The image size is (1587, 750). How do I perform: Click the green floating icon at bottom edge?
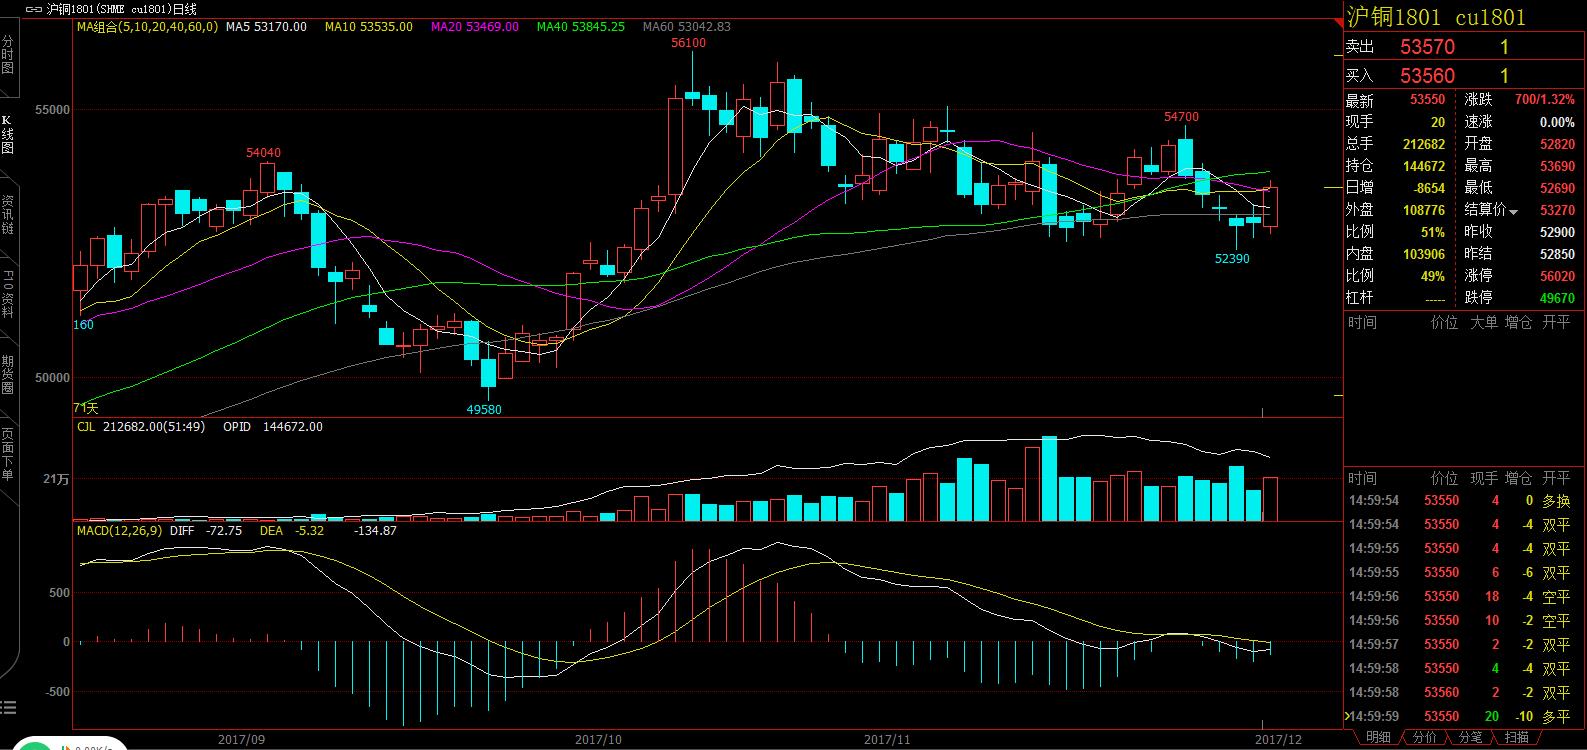coord(37,746)
